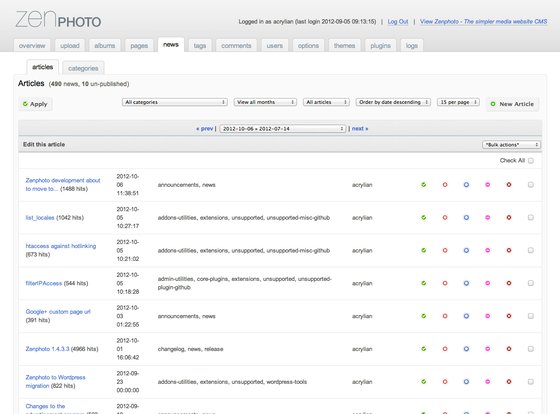This screenshot has height=414, width=560.
Task: Select checkbox for htaccess against hotlinking
Action: tap(531, 250)
